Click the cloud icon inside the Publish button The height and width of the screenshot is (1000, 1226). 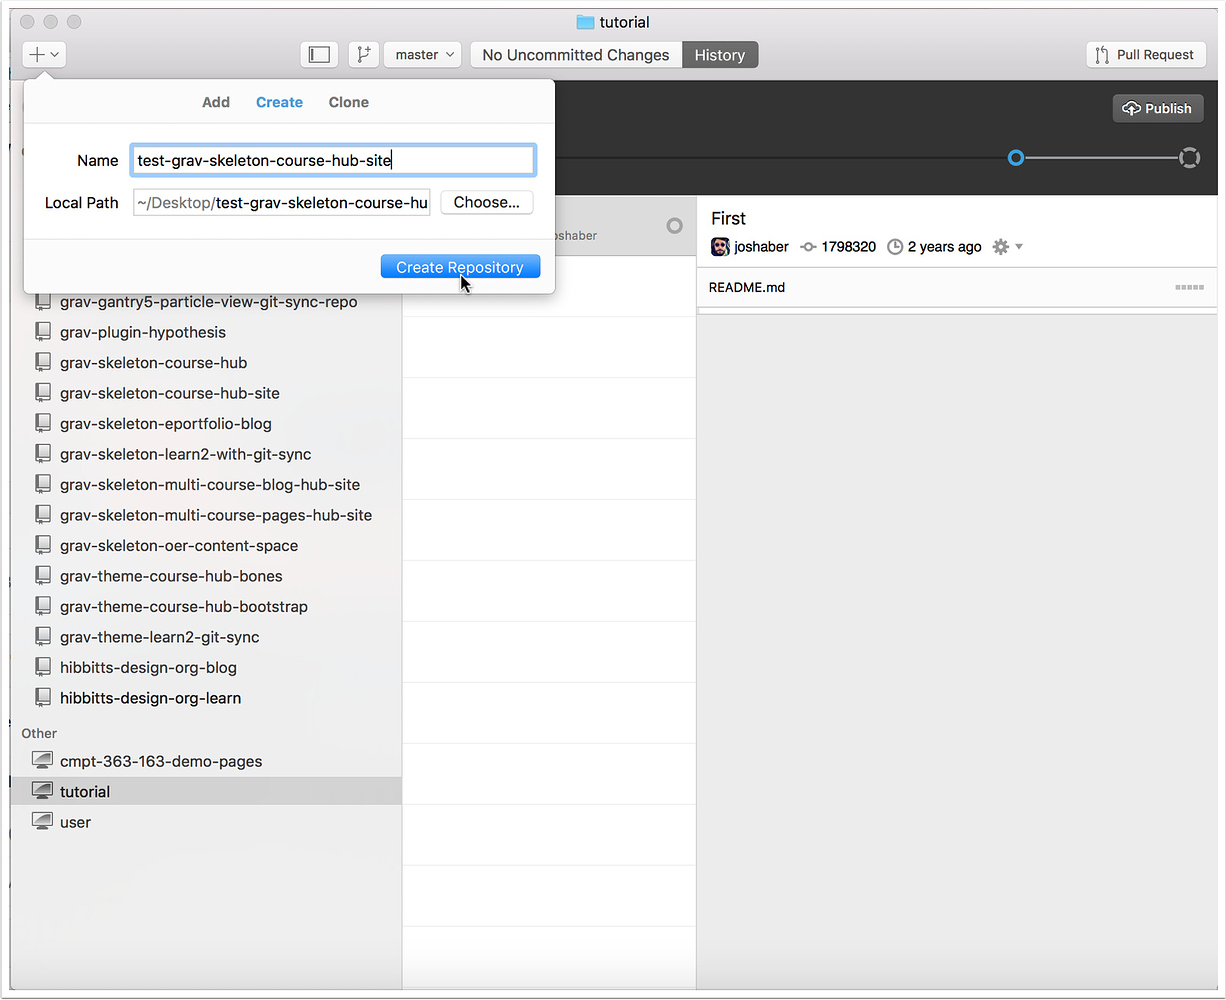click(1132, 108)
